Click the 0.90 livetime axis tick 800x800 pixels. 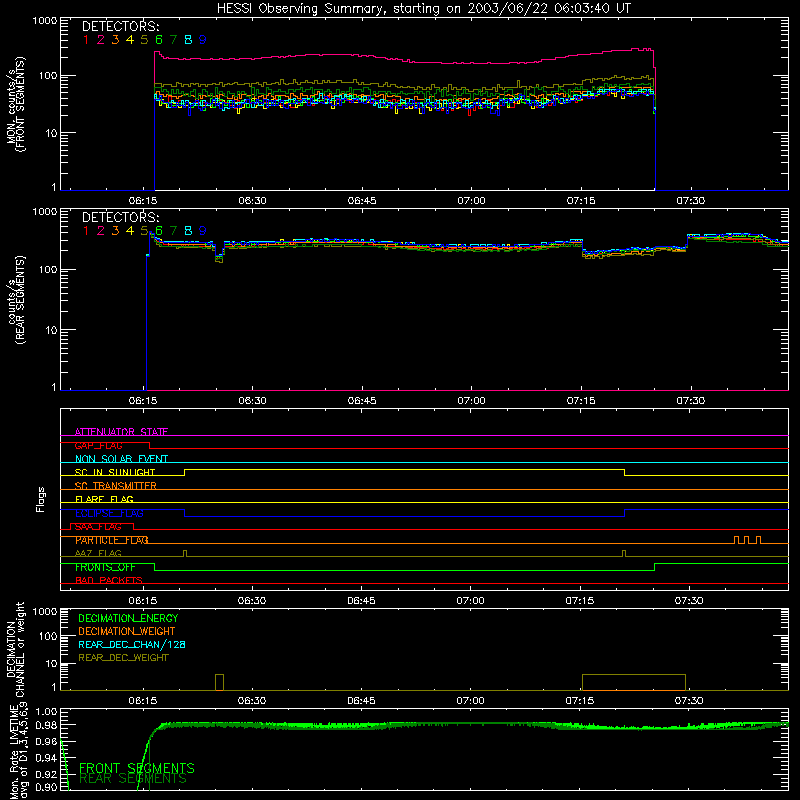click(47, 788)
